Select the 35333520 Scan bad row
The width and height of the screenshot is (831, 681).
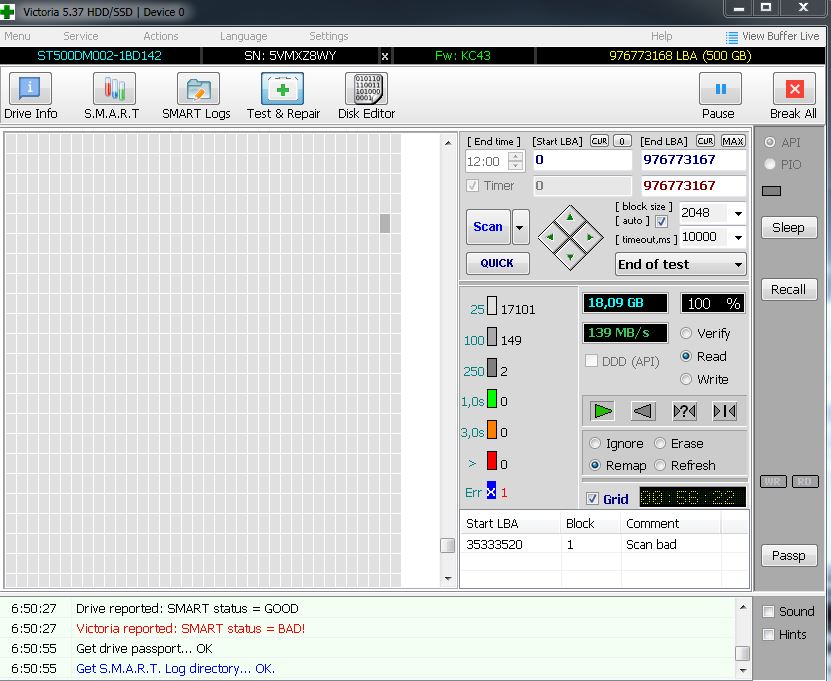(x=604, y=545)
